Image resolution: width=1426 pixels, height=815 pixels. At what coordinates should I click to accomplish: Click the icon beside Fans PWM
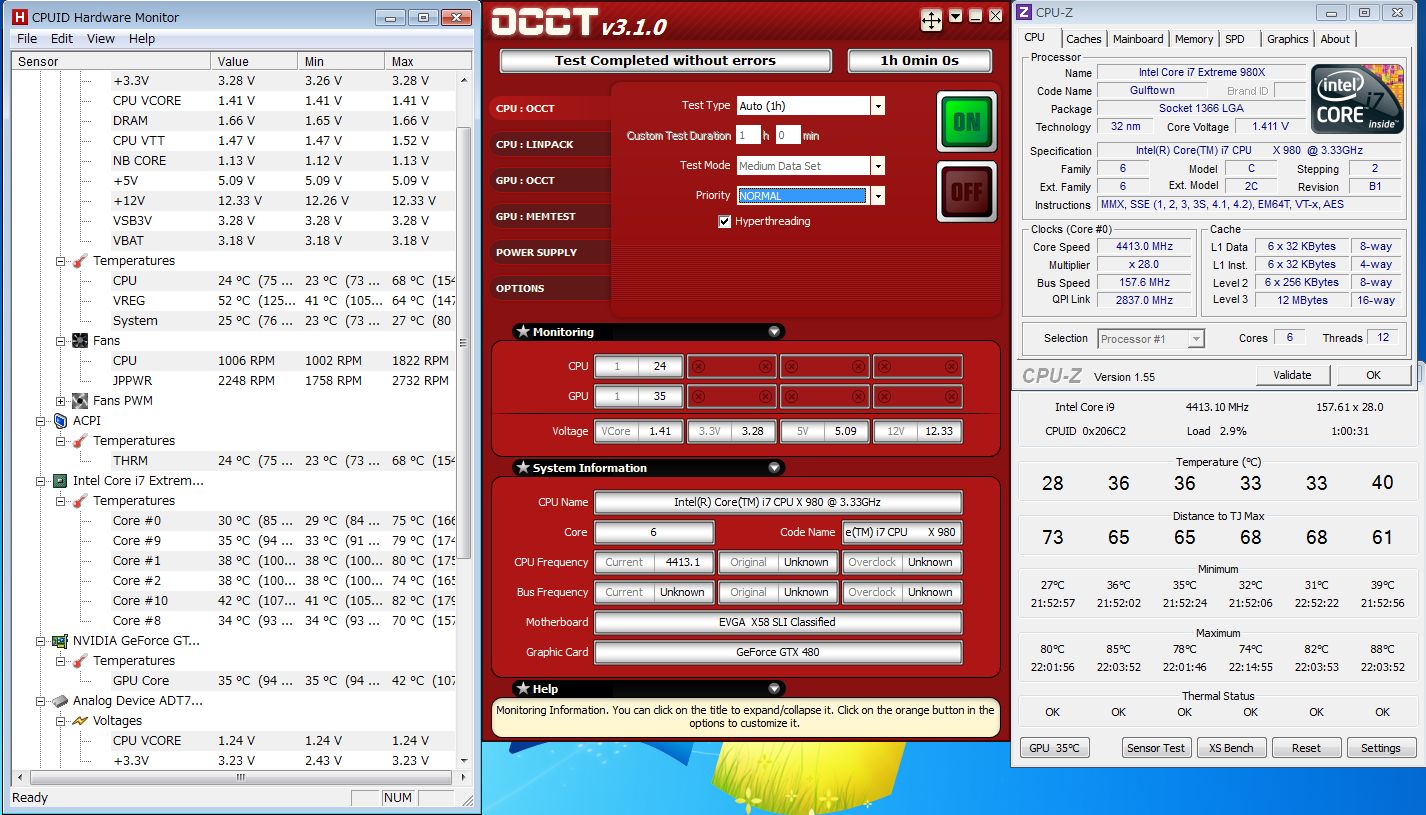click(x=80, y=401)
